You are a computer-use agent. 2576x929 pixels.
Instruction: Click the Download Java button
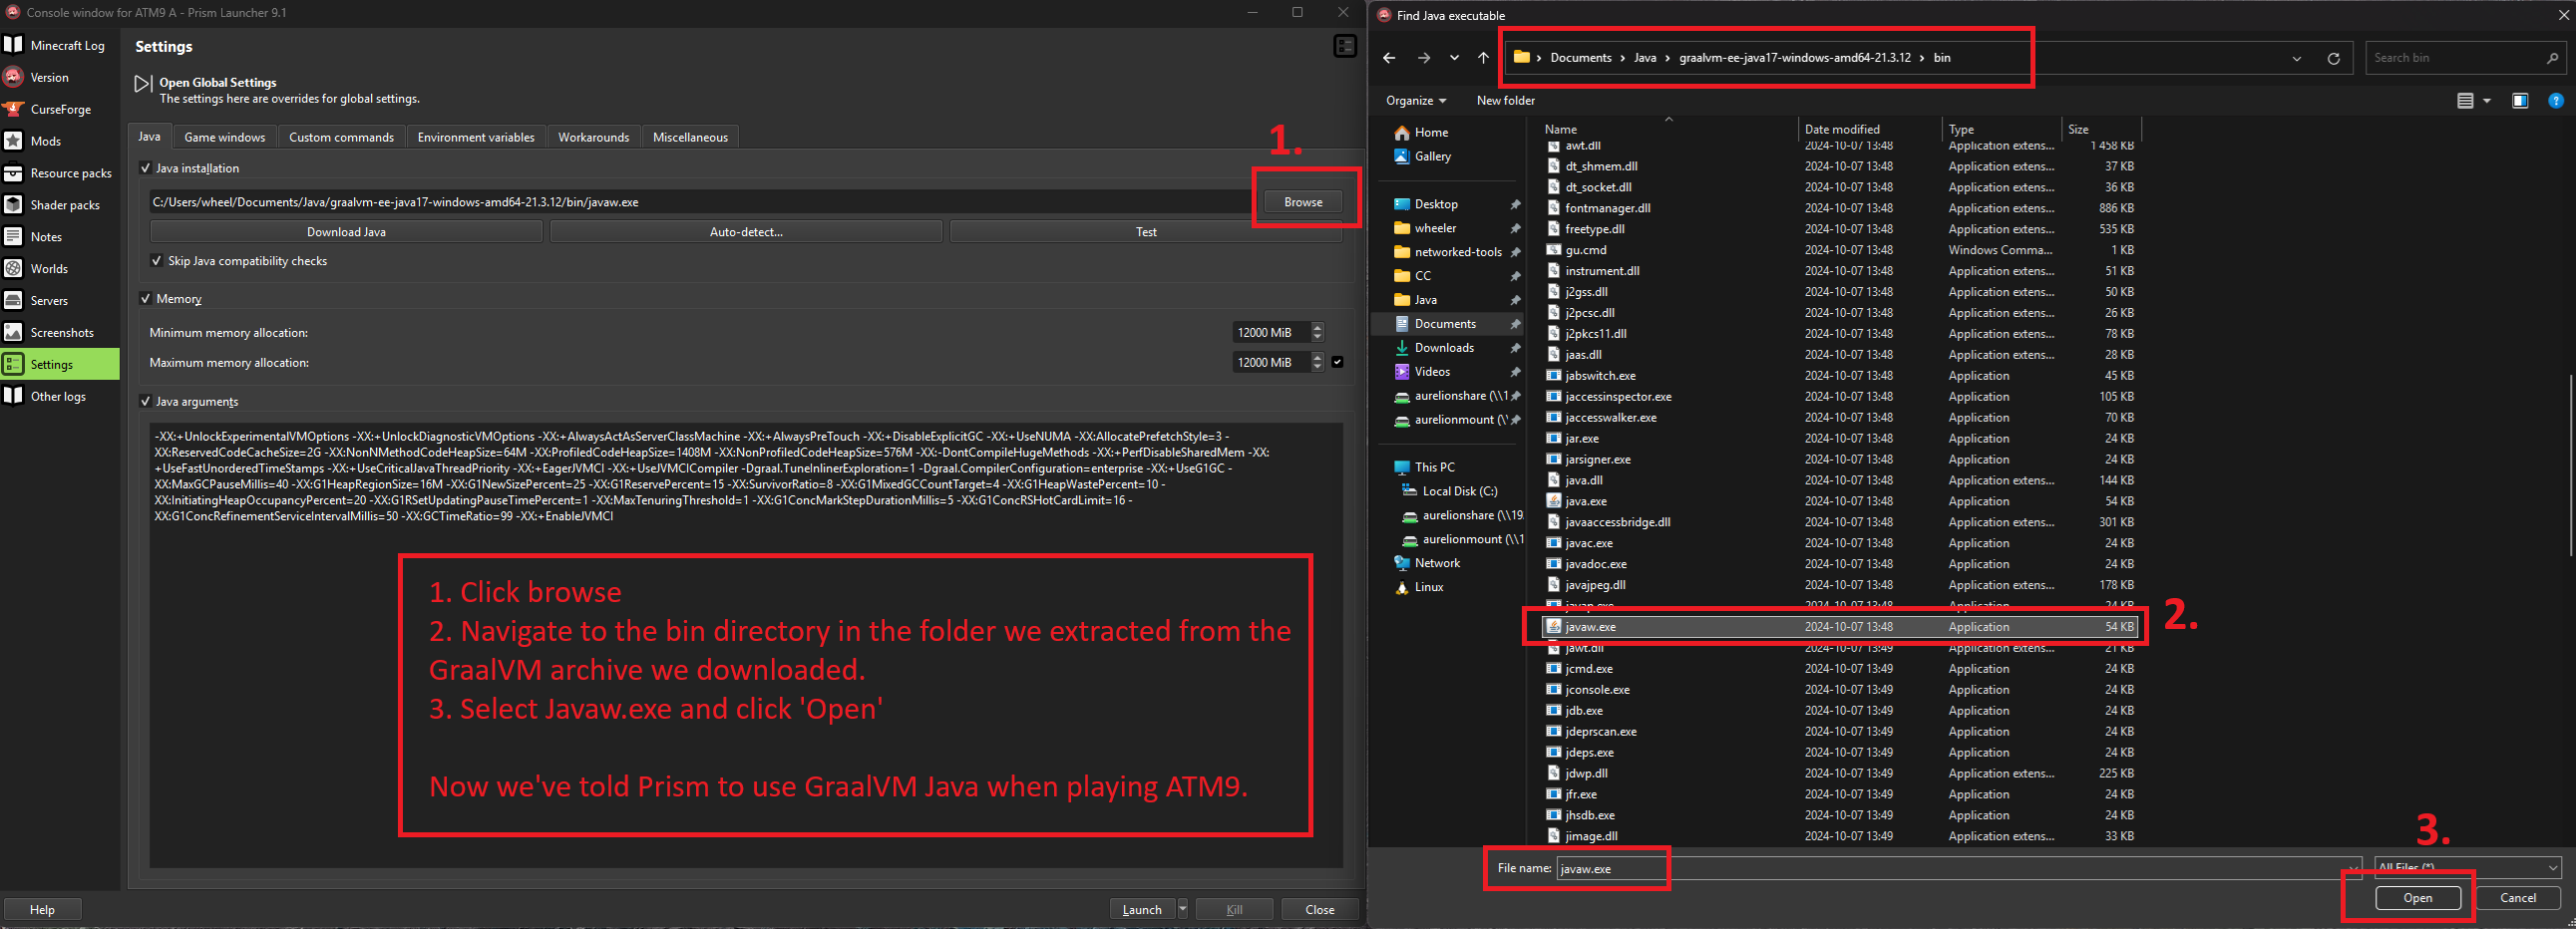(346, 232)
